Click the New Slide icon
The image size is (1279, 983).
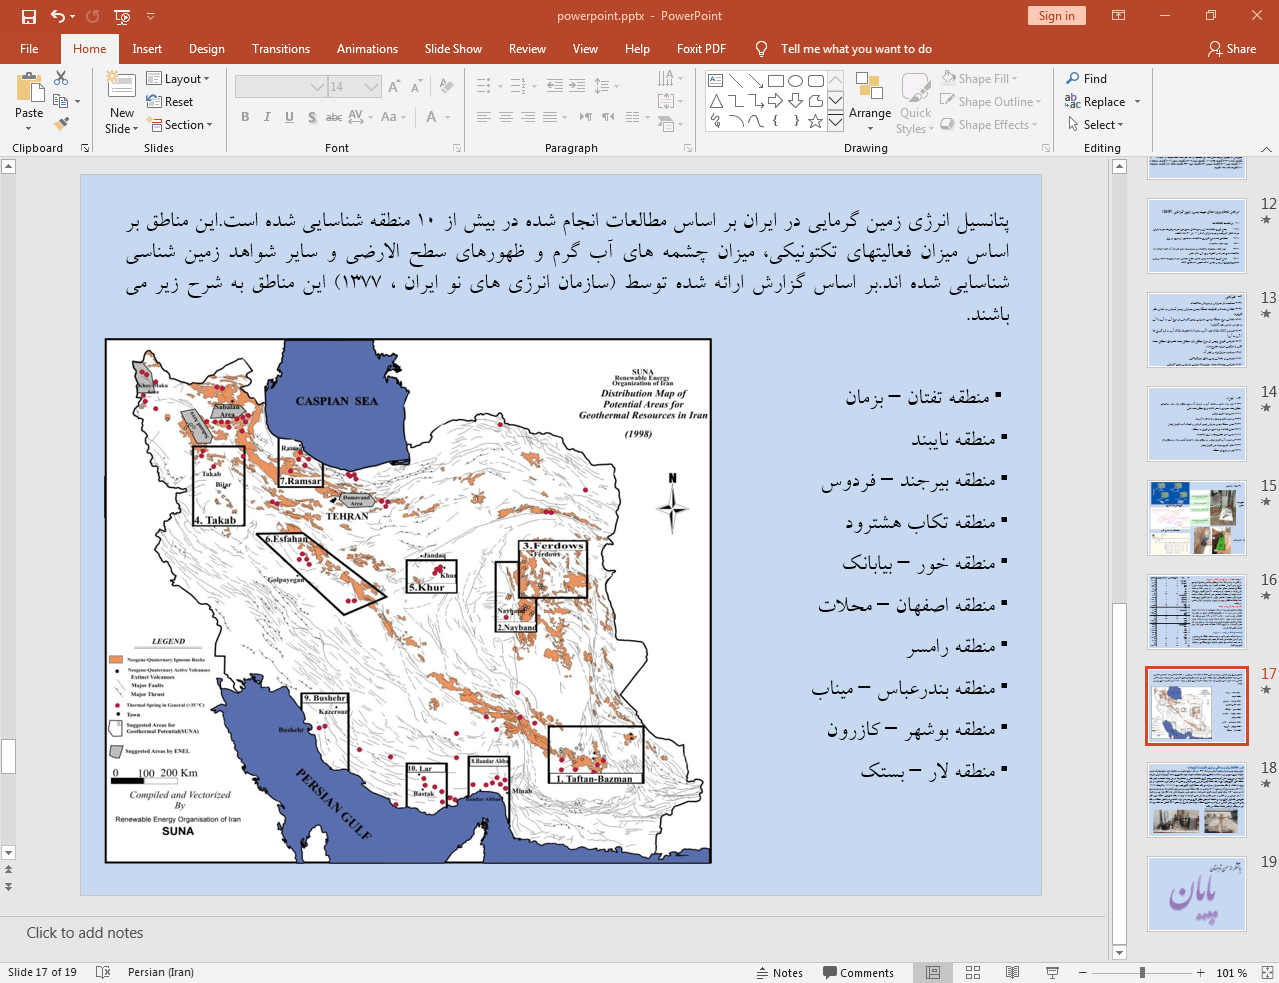122,86
